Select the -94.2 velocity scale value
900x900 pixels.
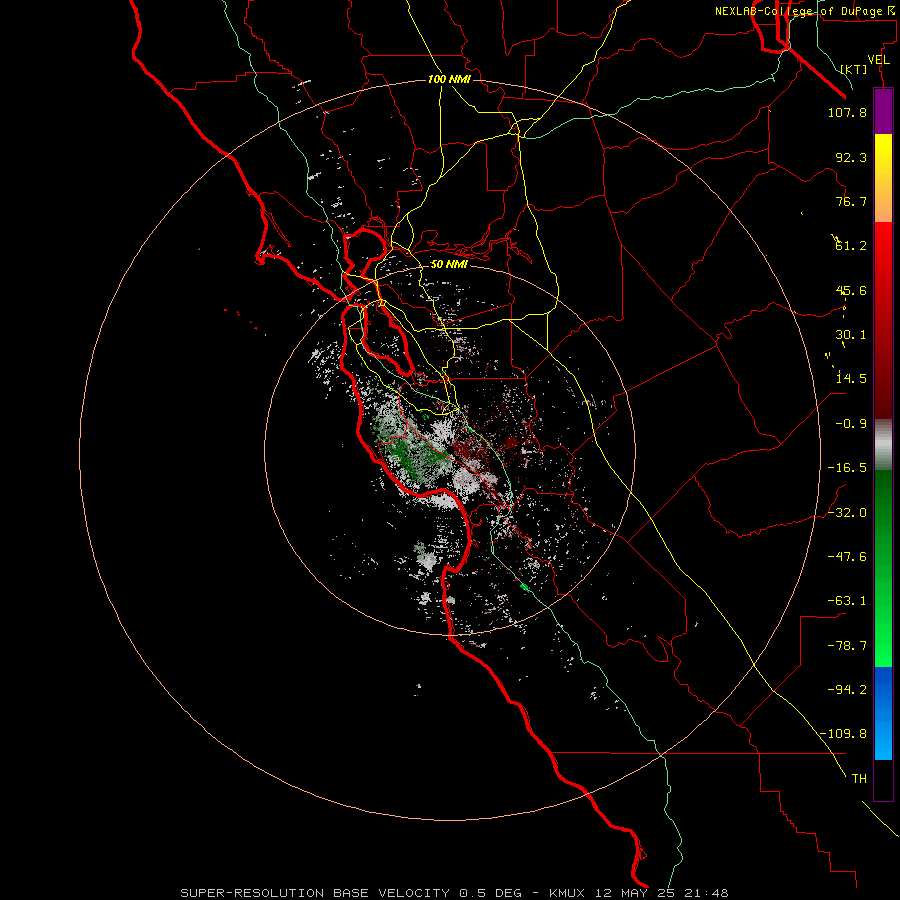[x=847, y=690]
